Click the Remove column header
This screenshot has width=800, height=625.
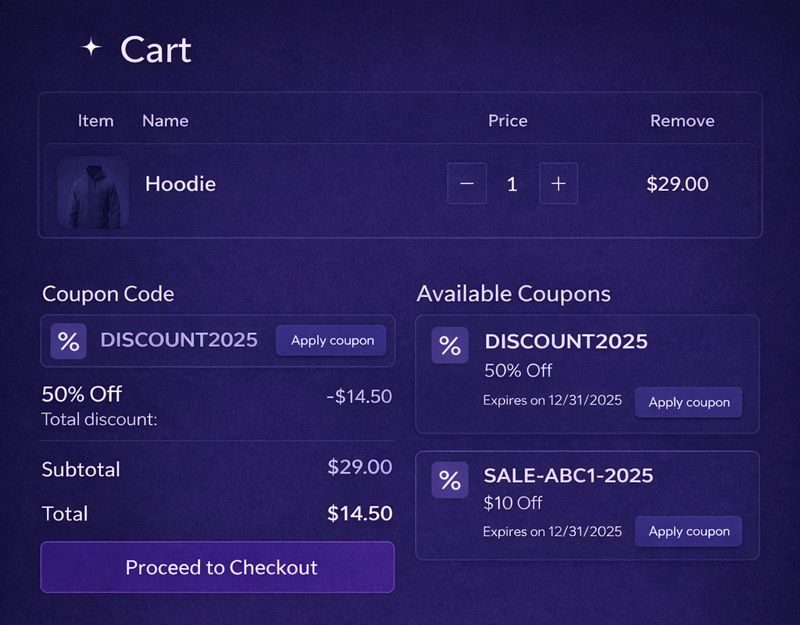click(682, 121)
